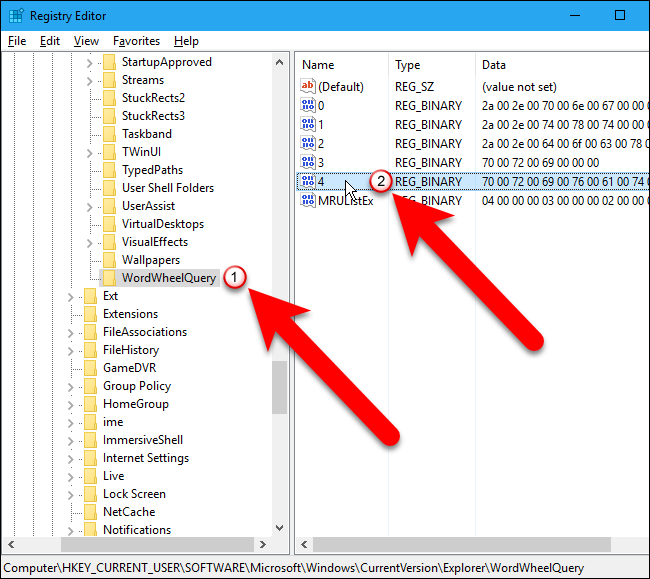
Task: Click the tree pane scroll down arrow
Action: tap(279, 528)
